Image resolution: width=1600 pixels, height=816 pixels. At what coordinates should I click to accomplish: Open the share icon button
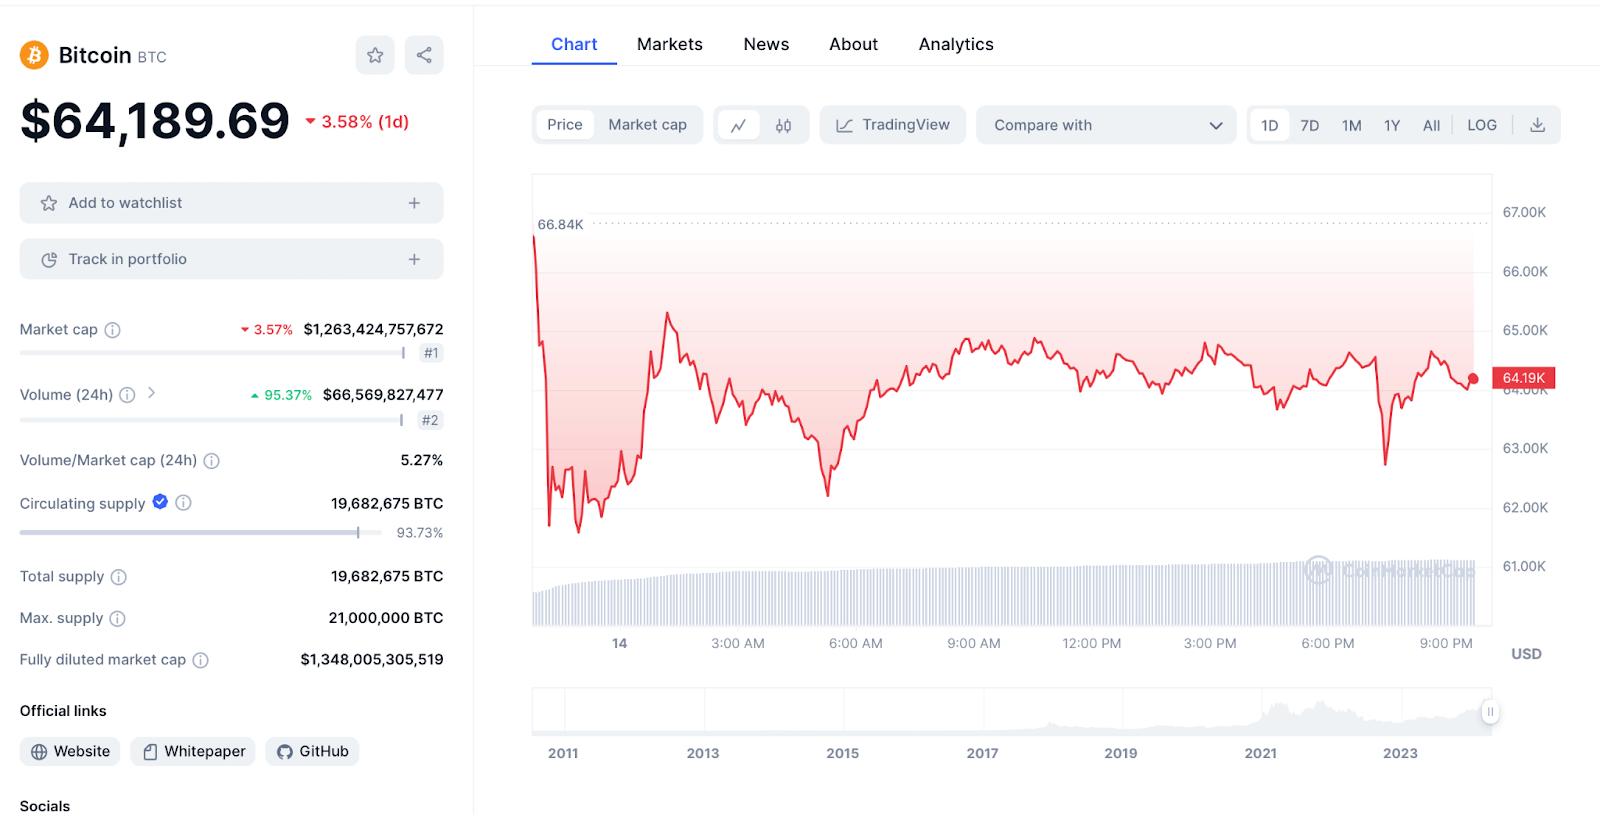point(424,55)
